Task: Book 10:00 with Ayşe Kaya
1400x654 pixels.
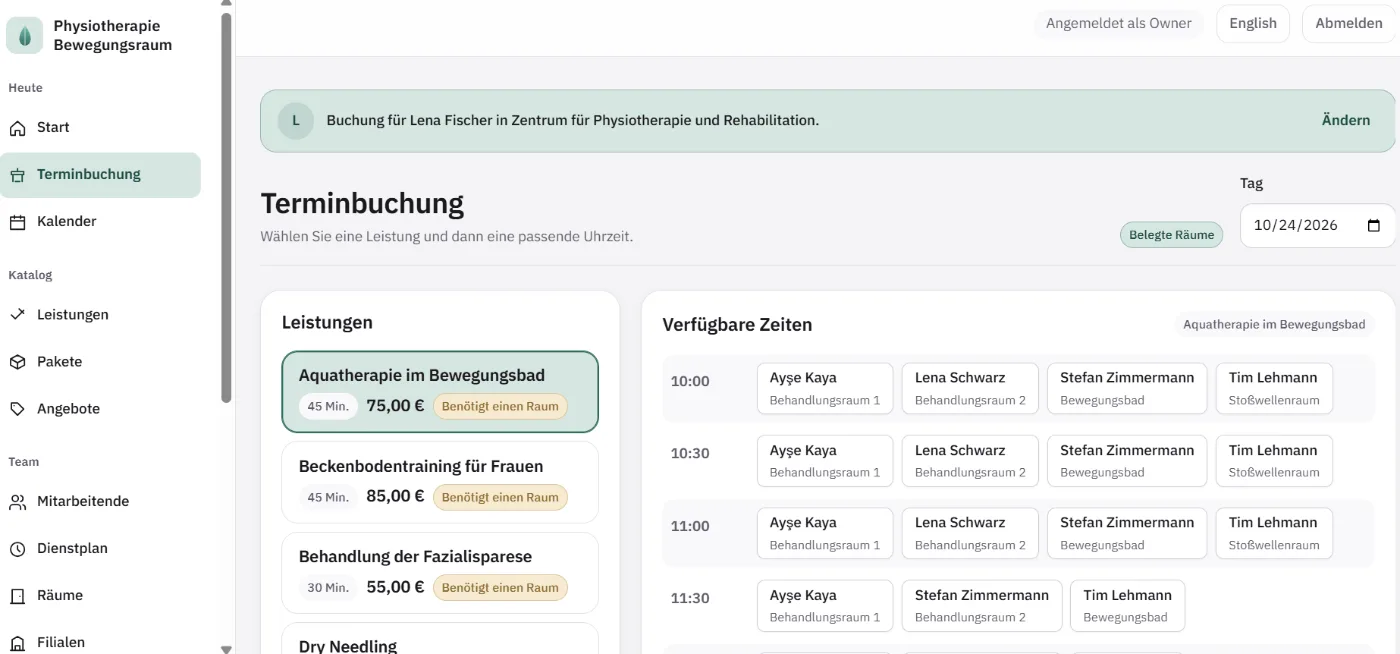Action: point(825,388)
